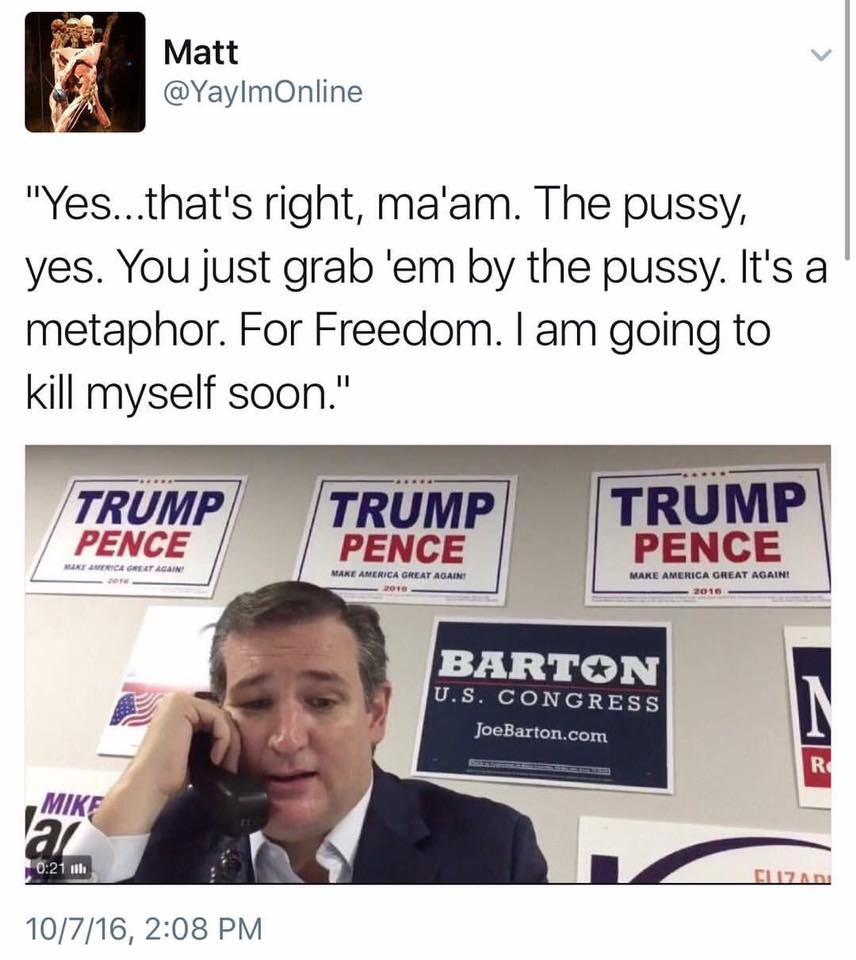Click the JoeBarton.com text in the video
Viewport: 856px width, 960px height.
541,732
